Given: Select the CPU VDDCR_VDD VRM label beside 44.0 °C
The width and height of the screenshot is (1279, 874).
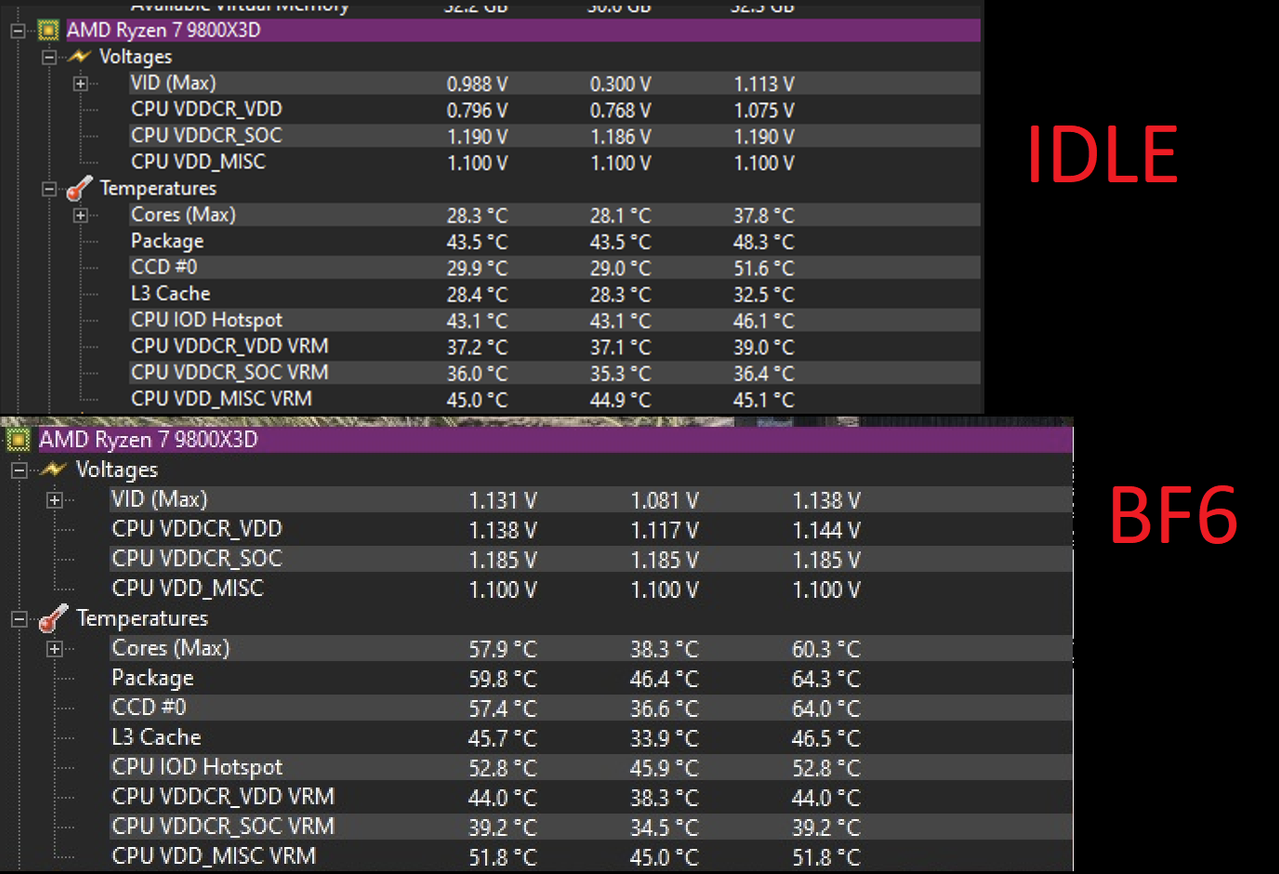Looking at the screenshot, I should [x=223, y=797].
